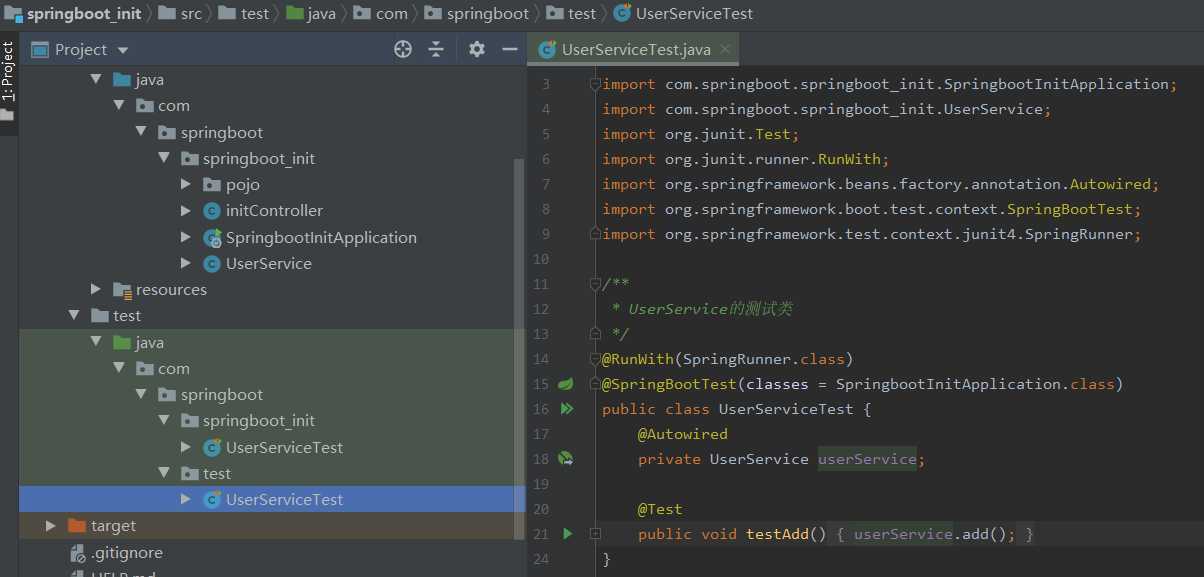The height and width of the screenshot is (577, 1204).
Task: Select the highlighted UserServiceTest tree row
Action: [272, 499]
